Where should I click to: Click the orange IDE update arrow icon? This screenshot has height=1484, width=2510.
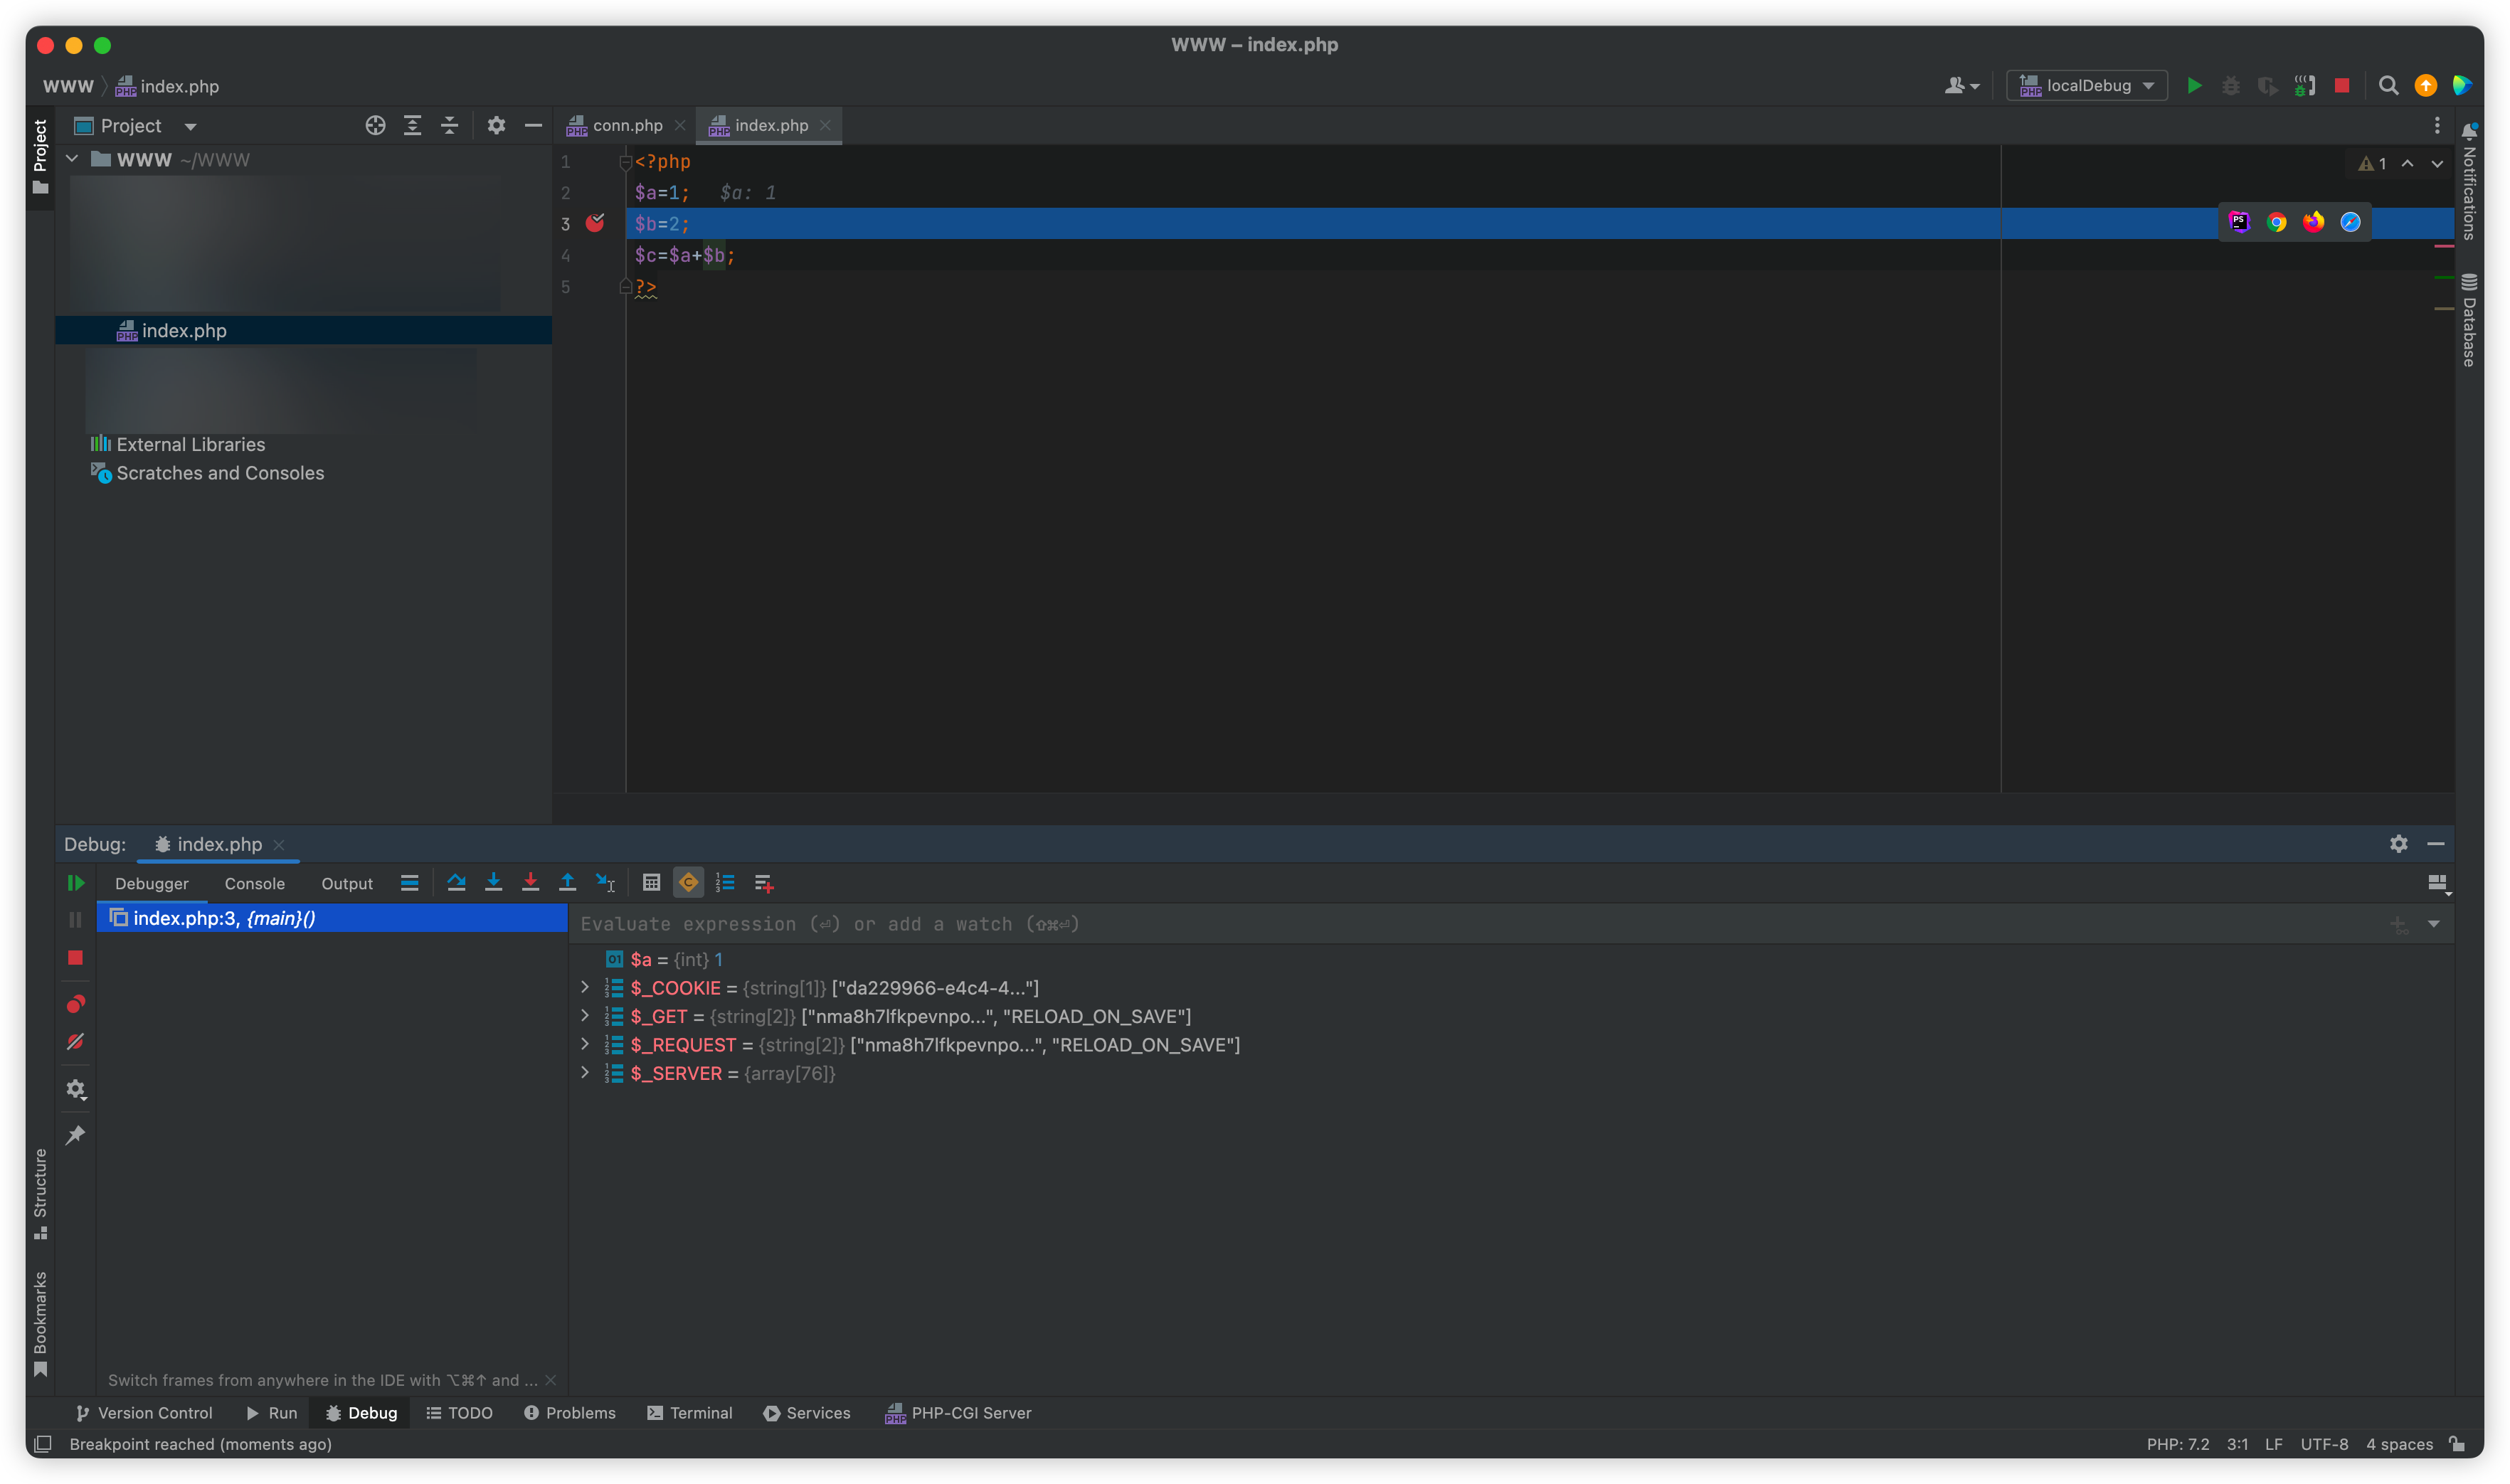(x=2426, y=86)
